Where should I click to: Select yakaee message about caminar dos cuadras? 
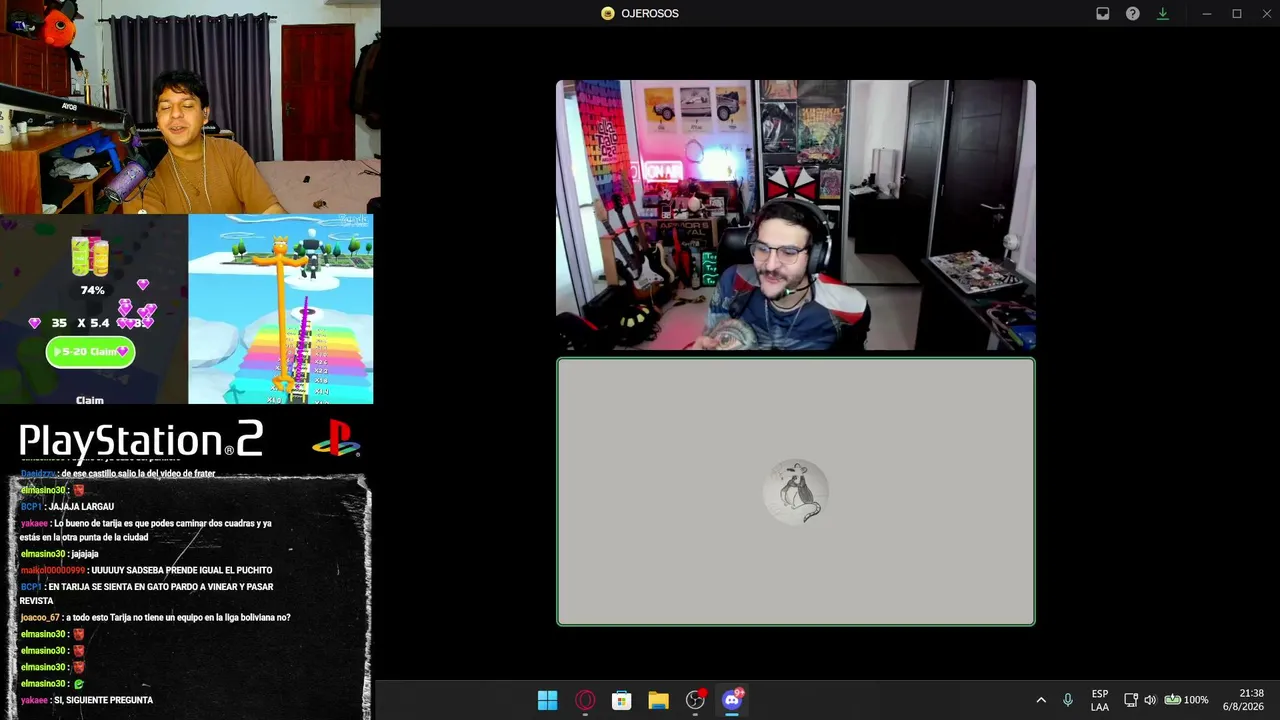point(146,530)
